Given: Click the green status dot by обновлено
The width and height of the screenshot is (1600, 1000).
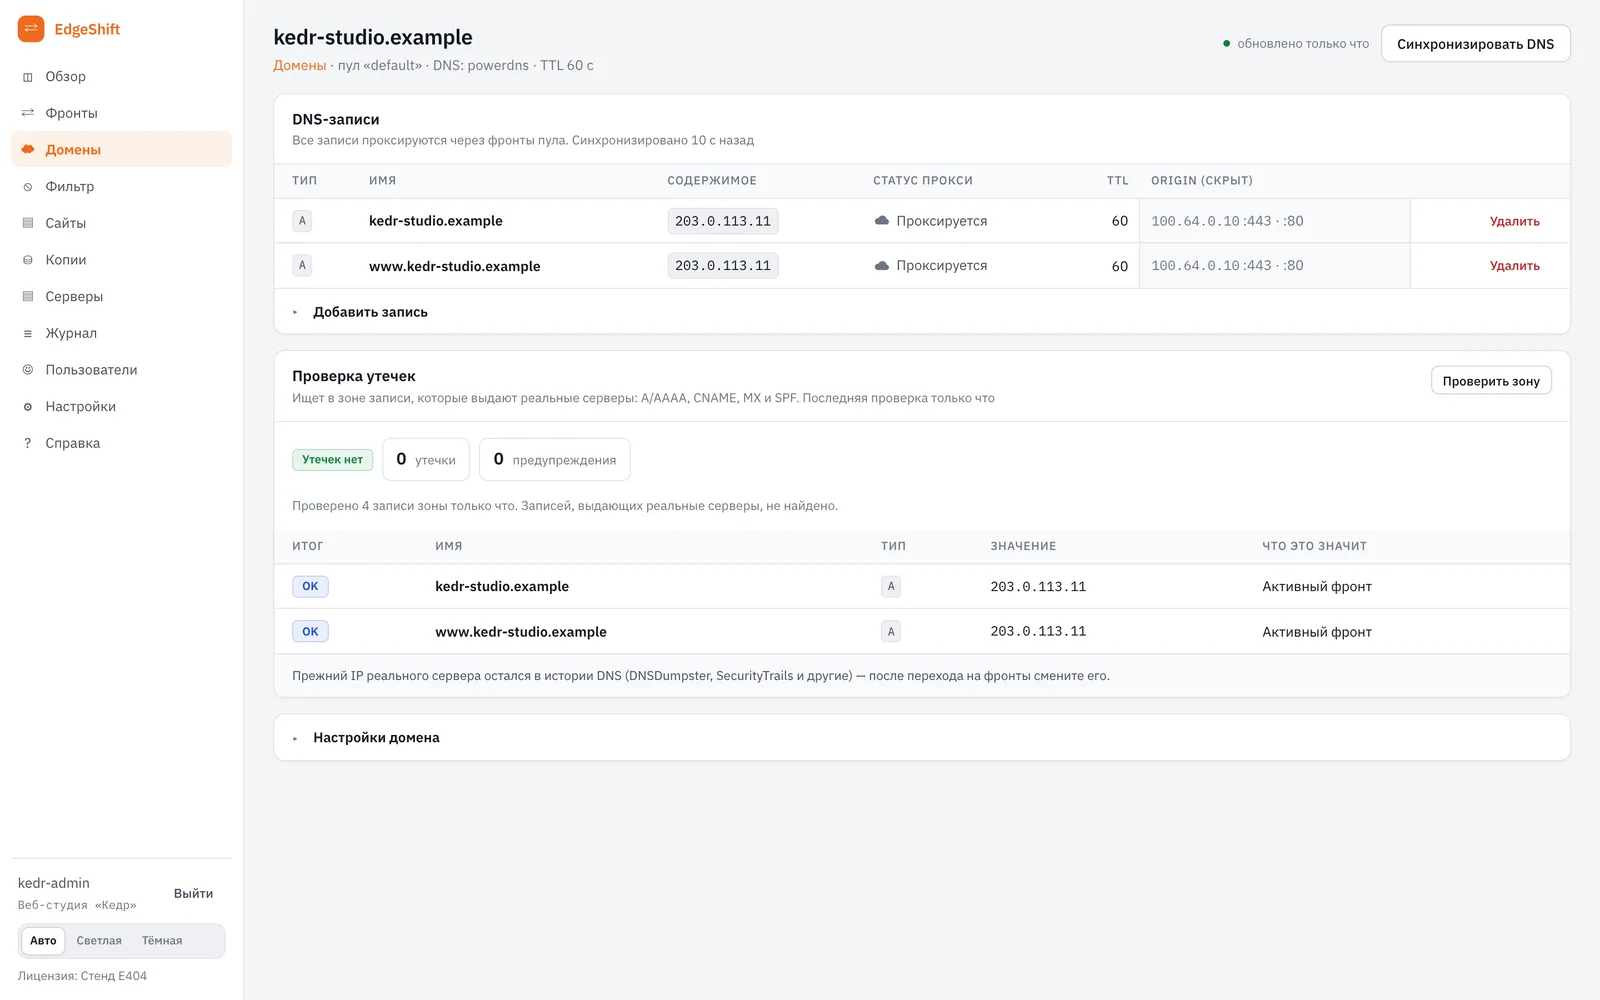Looking at the screenshot, I should click(x=1227, y=44).
